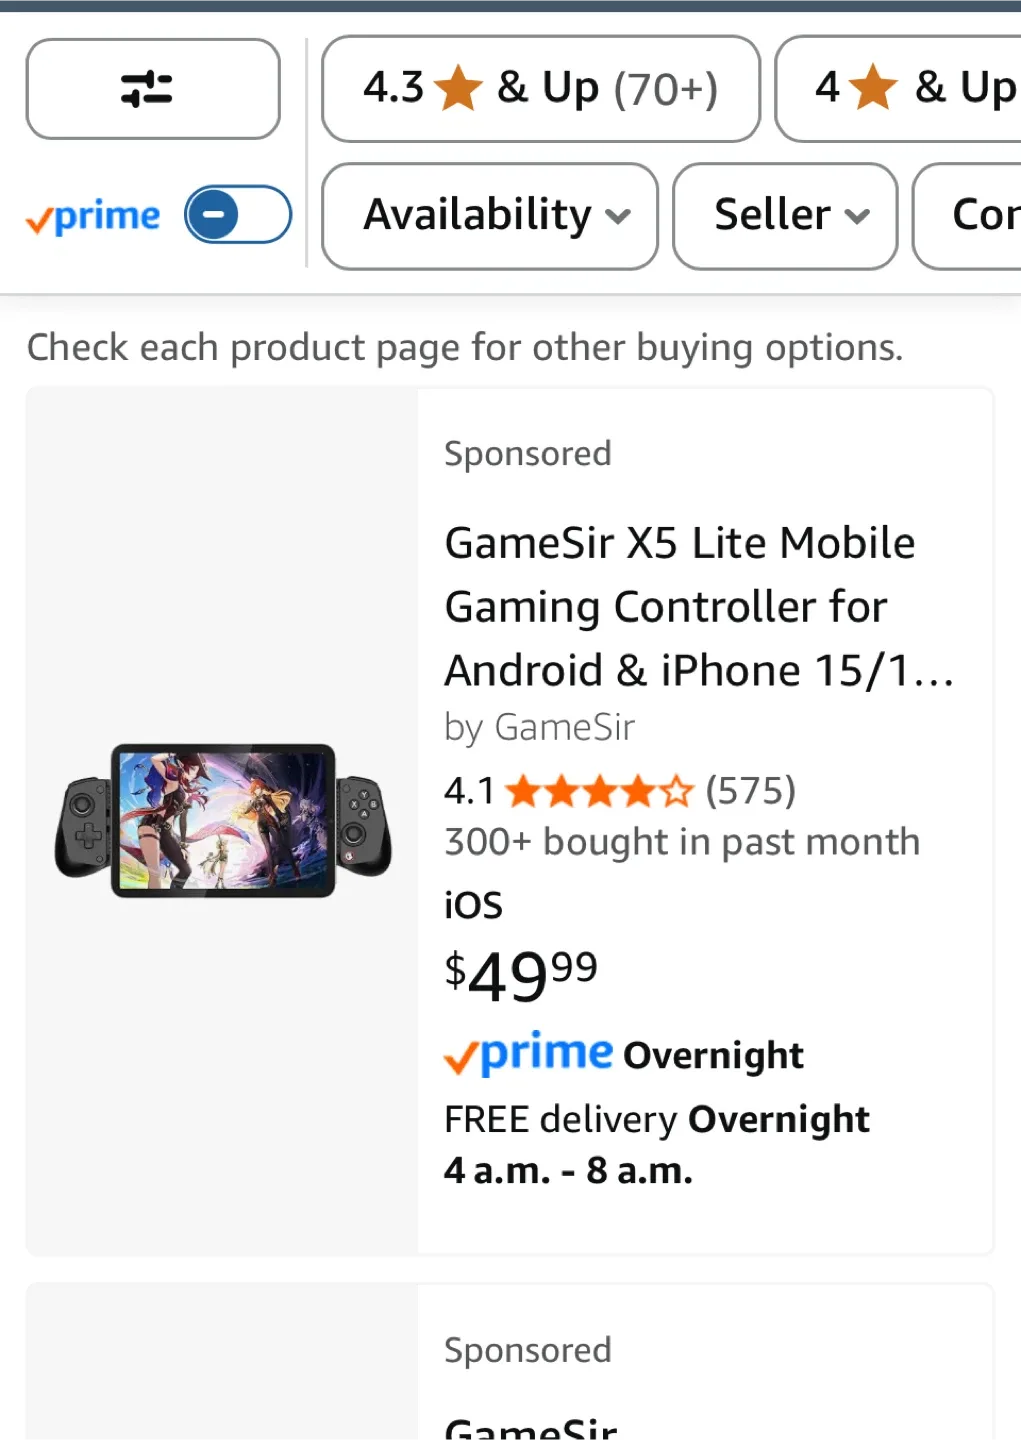1021x1440 pixels.
Task: Click the Prime Overnight badge
Action: click(624, 1054)
